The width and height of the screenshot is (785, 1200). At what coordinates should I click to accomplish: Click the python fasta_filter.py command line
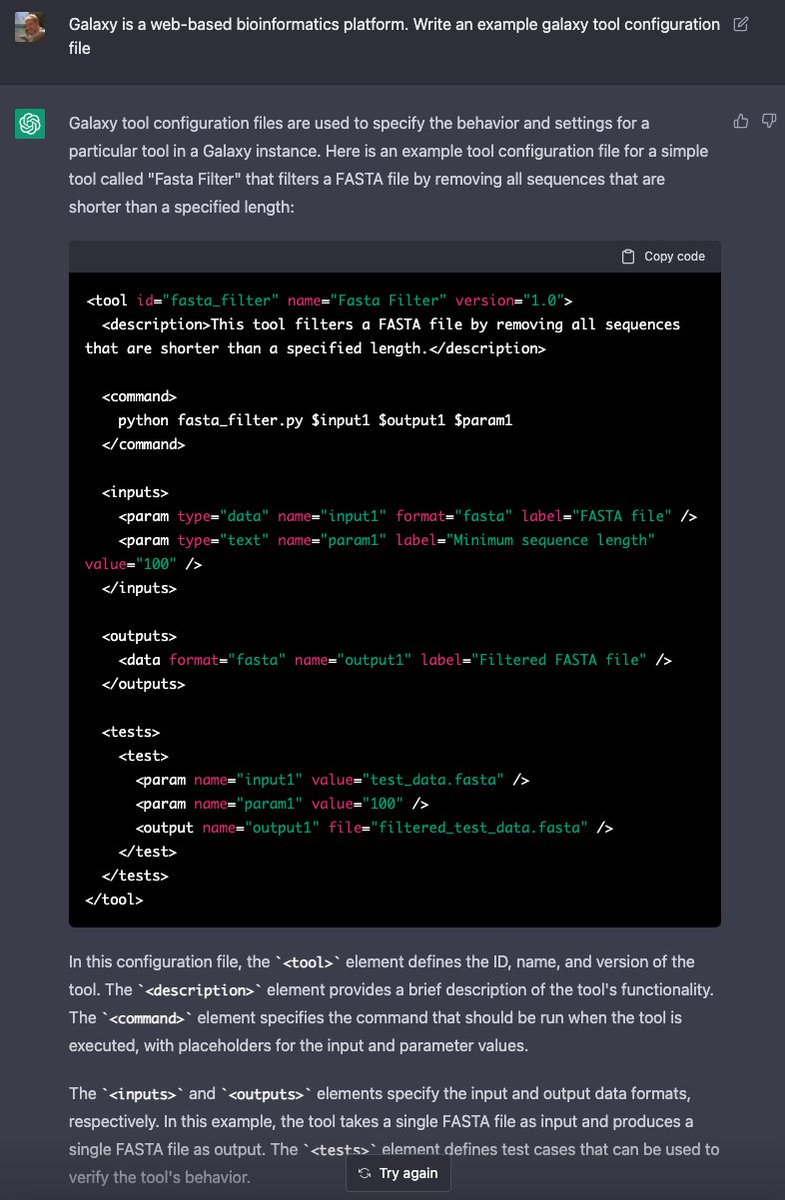pos(315,421)
